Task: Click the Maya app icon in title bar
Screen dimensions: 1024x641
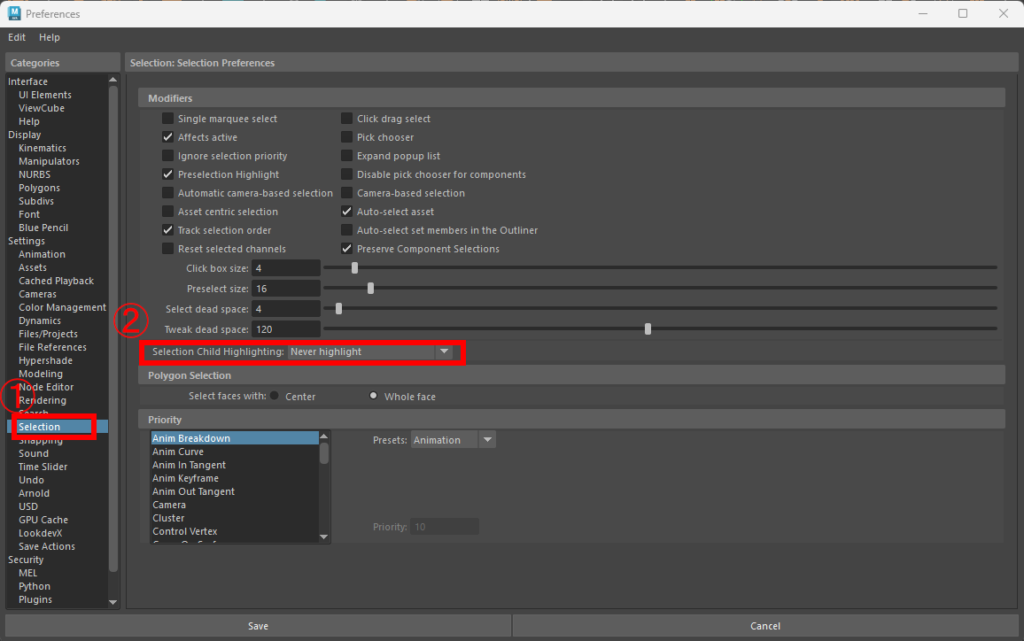Action: click(x=13, y=14)
